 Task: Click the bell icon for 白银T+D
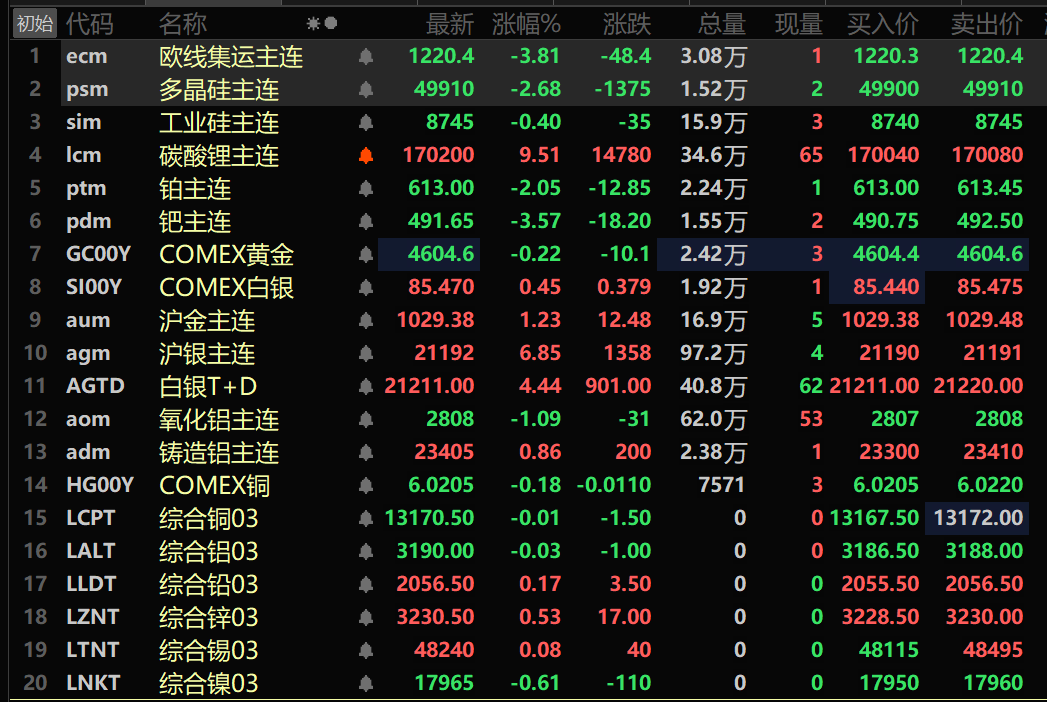[x=366, y=387]
